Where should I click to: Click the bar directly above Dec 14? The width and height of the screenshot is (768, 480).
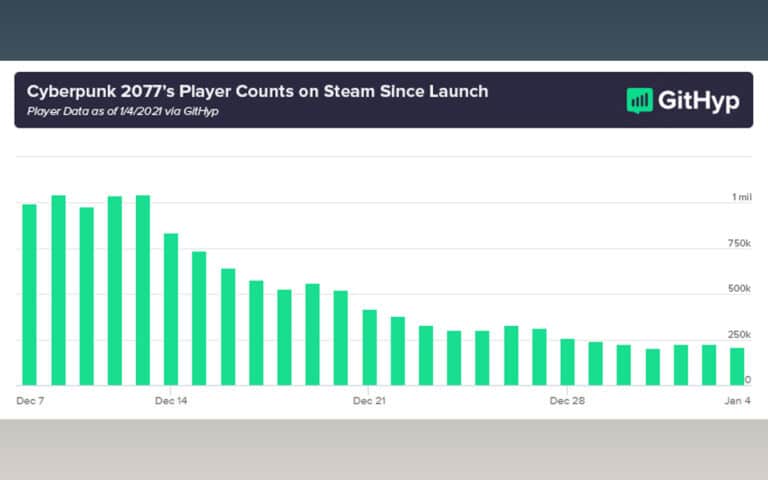[171, 309]
